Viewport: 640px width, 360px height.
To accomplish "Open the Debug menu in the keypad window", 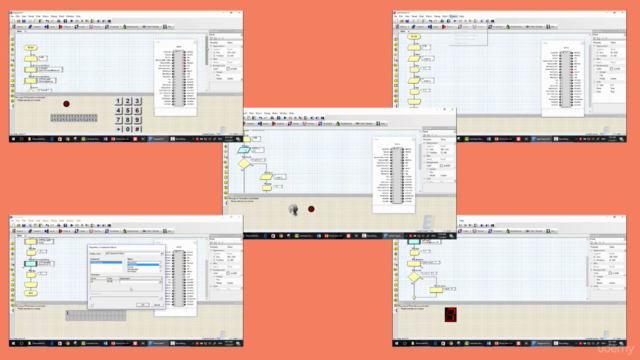I will [54, 16].
